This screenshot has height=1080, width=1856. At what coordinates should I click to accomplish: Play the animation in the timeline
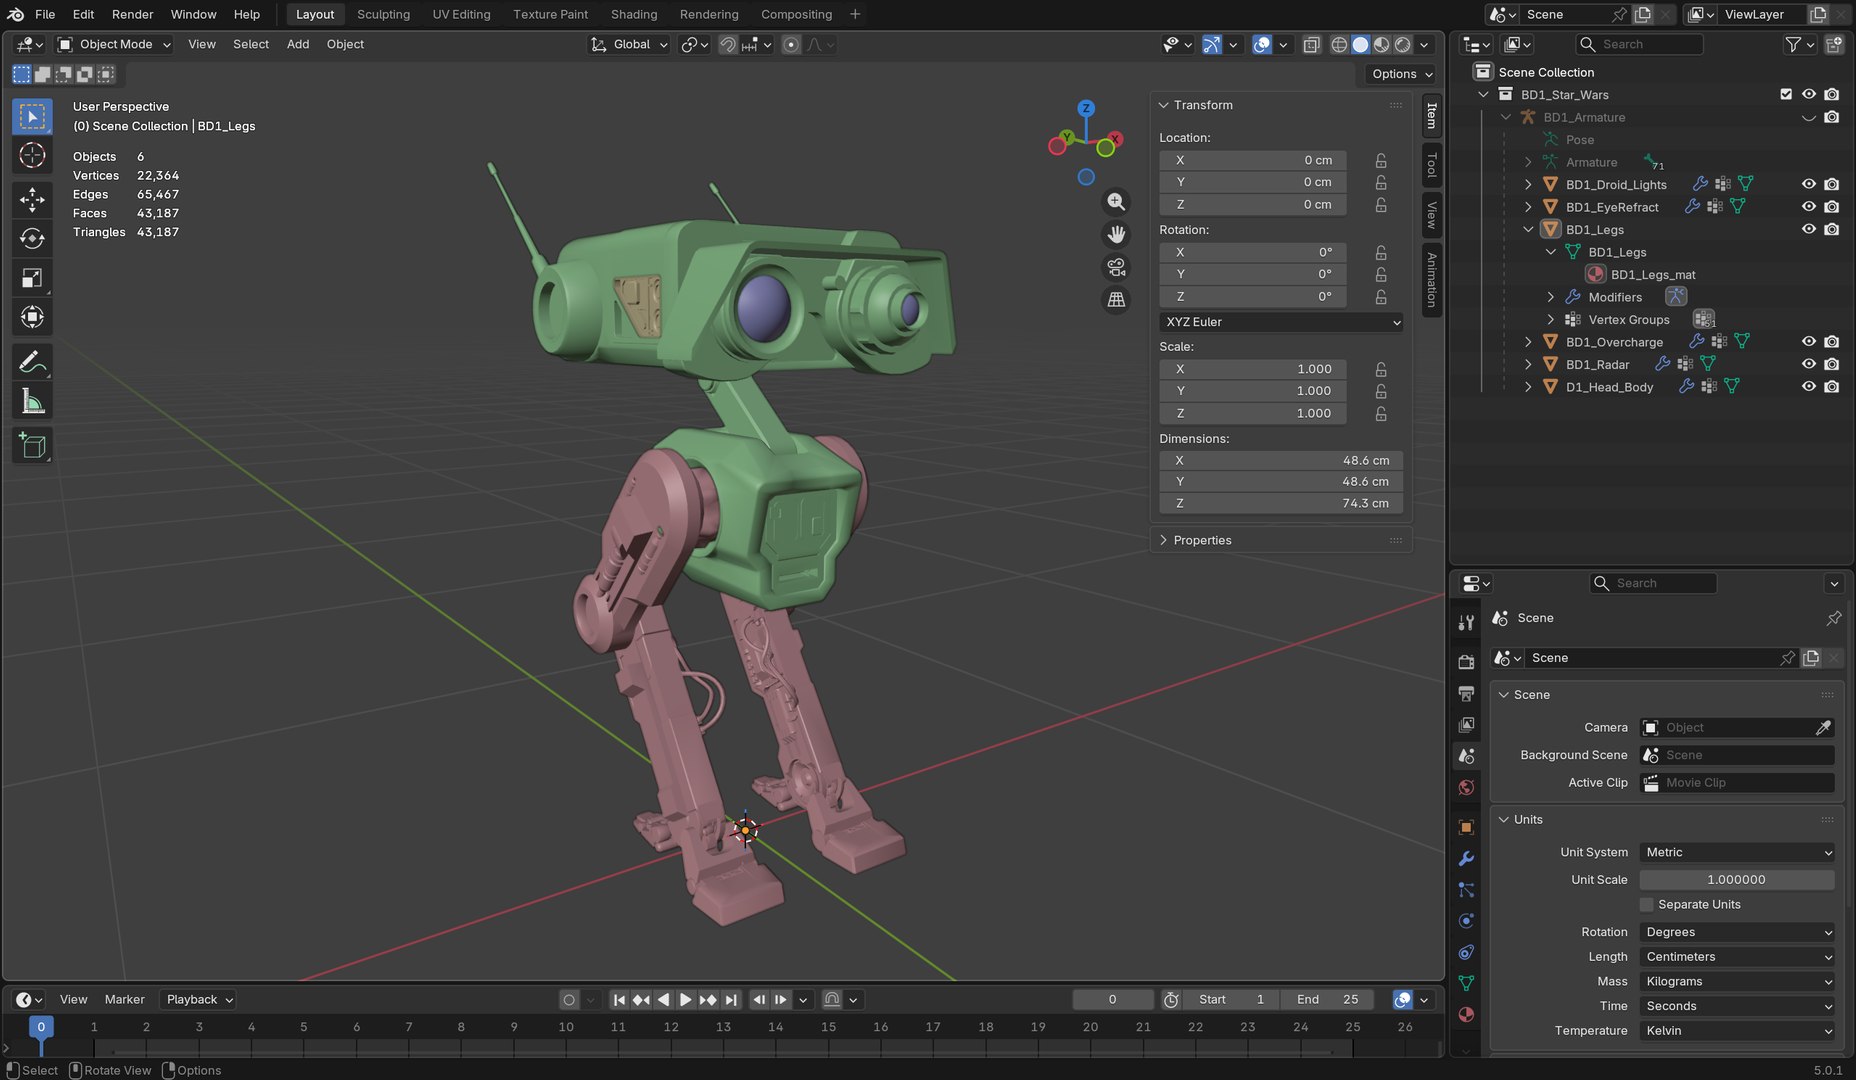[685, 999]
